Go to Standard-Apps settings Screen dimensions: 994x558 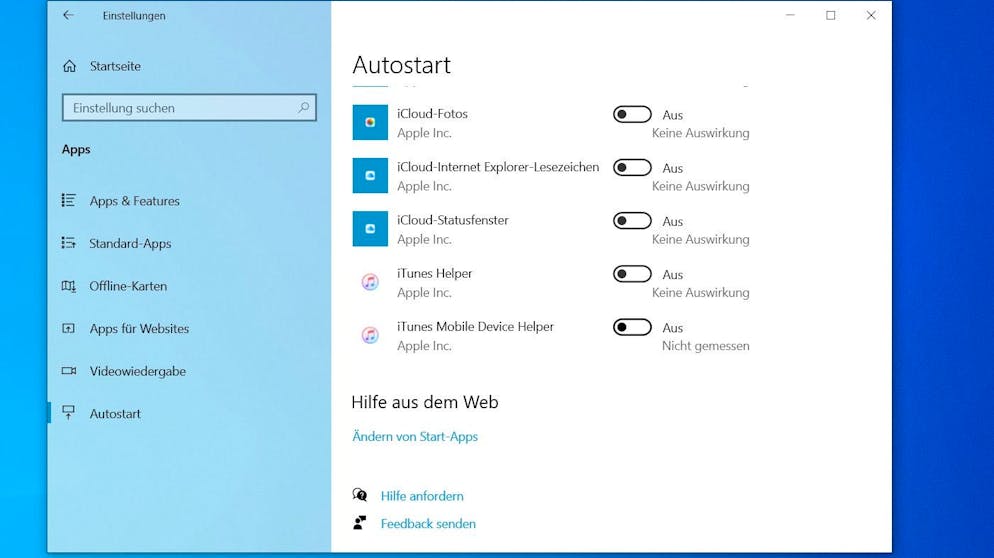tap(130, 243)
